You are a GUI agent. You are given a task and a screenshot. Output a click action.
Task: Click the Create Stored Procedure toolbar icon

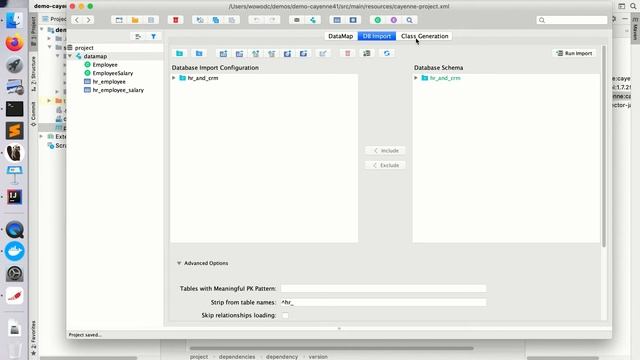pyautogui.click(x=353, y=20)
